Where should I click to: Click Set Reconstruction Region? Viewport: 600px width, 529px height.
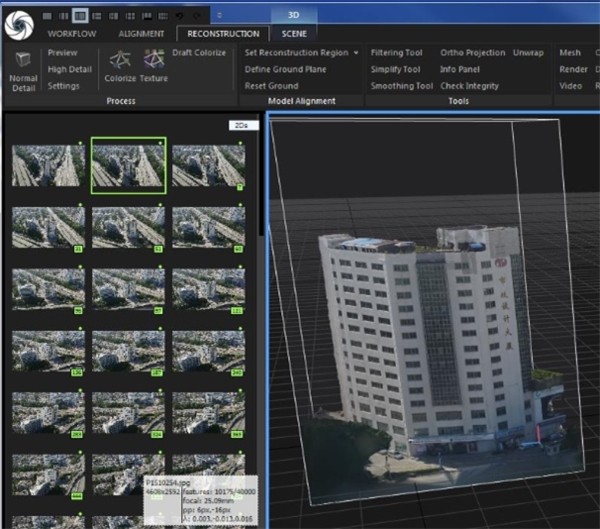297,52
